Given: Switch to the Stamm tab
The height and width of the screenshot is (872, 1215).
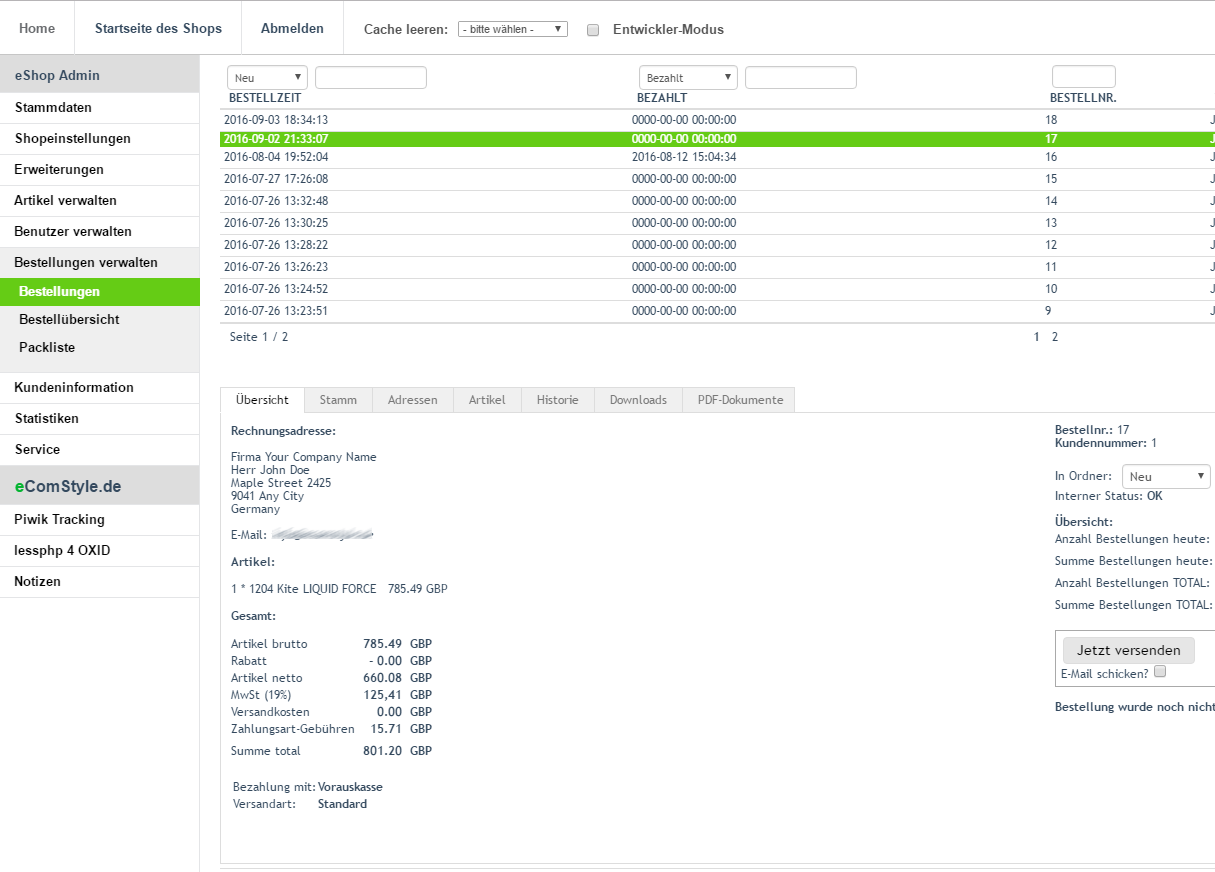Looking at the screenshot, I should point(338,400).
